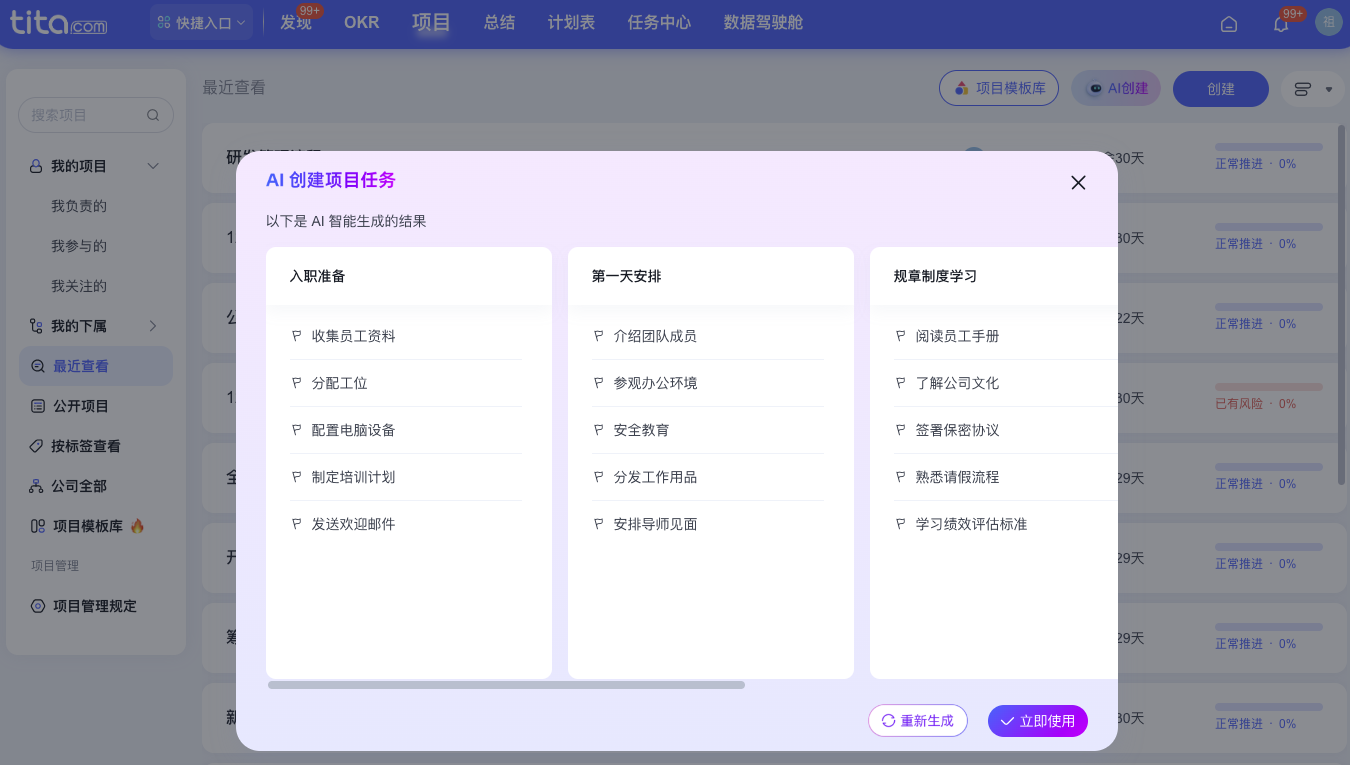Click the 项目管理规定 gear icon
1350x765 pixels.
pyautogui.click(x=40, y=605)
